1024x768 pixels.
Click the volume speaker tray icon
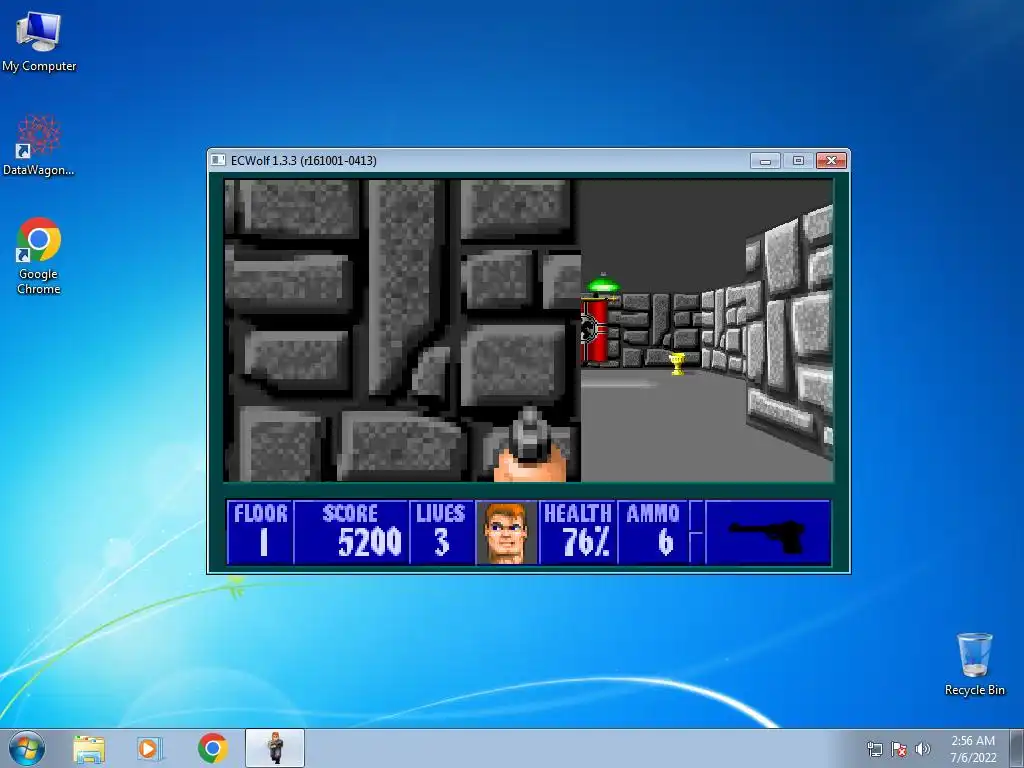pos(922,749)
